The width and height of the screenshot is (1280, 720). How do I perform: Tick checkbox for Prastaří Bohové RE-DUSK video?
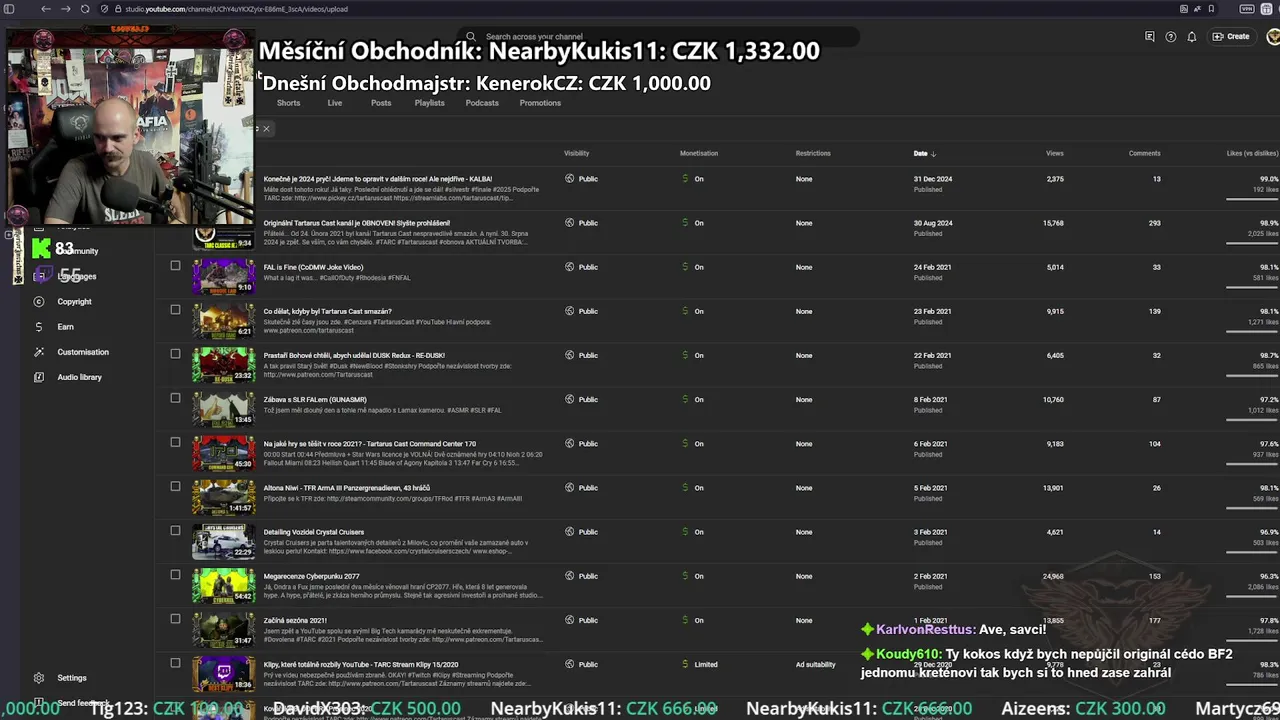tap(175, 353)
